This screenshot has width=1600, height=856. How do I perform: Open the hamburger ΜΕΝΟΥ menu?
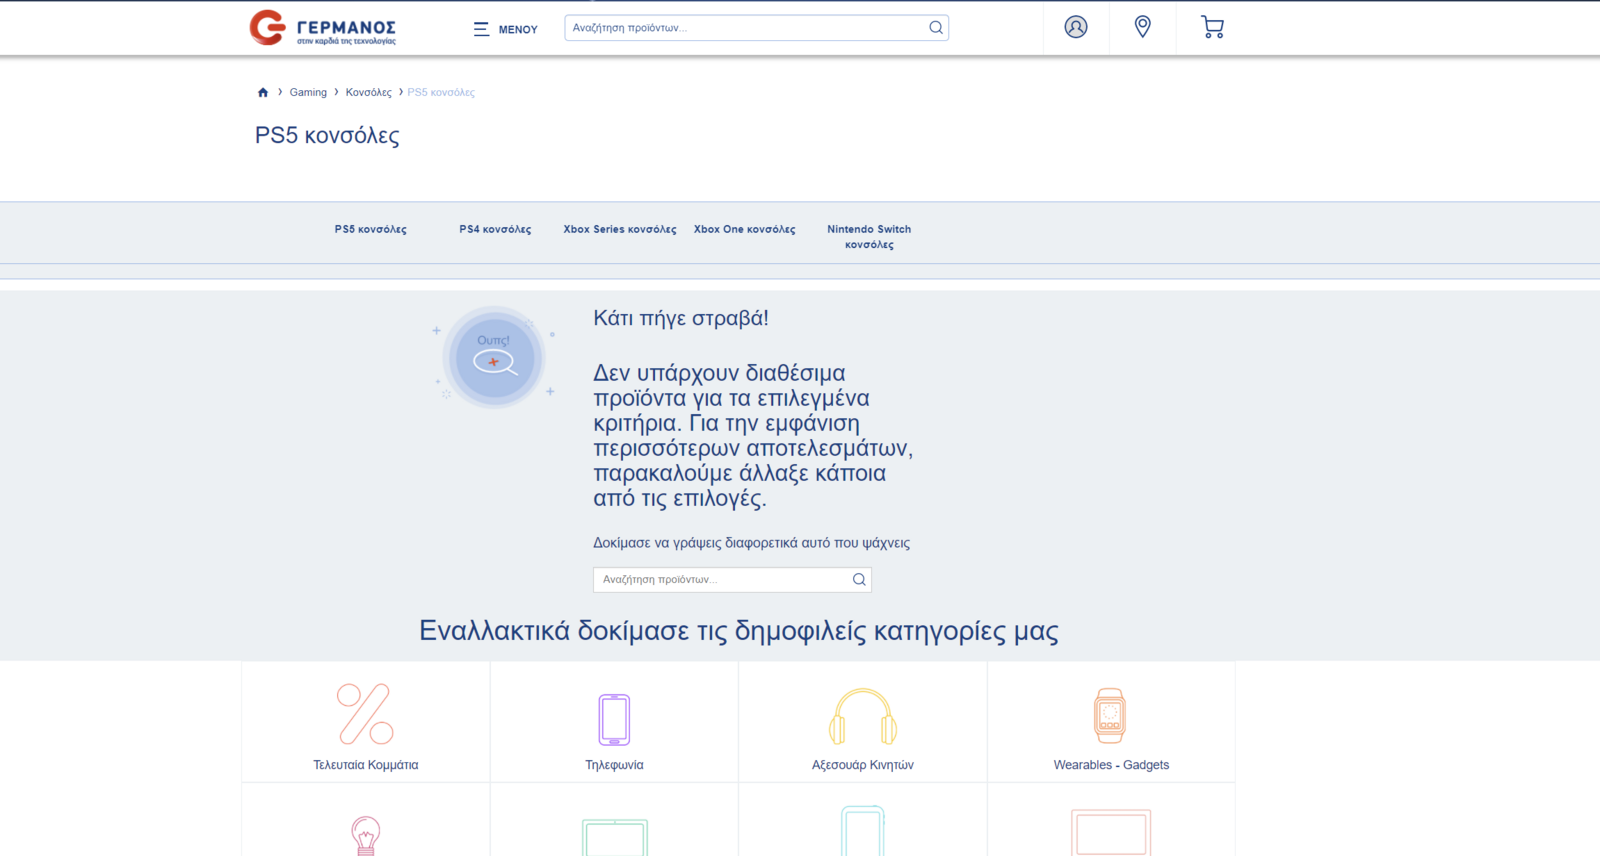[505, 29]
